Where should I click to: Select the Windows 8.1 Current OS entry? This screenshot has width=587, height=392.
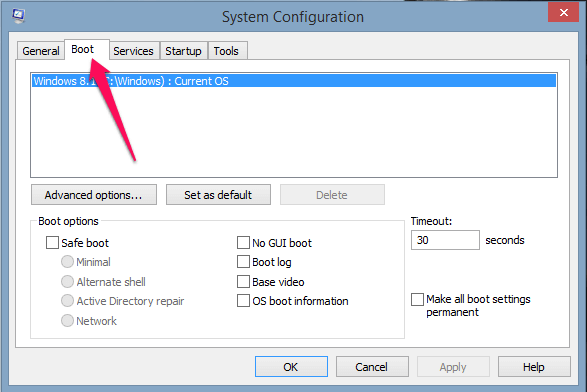[x=294, y=81]
